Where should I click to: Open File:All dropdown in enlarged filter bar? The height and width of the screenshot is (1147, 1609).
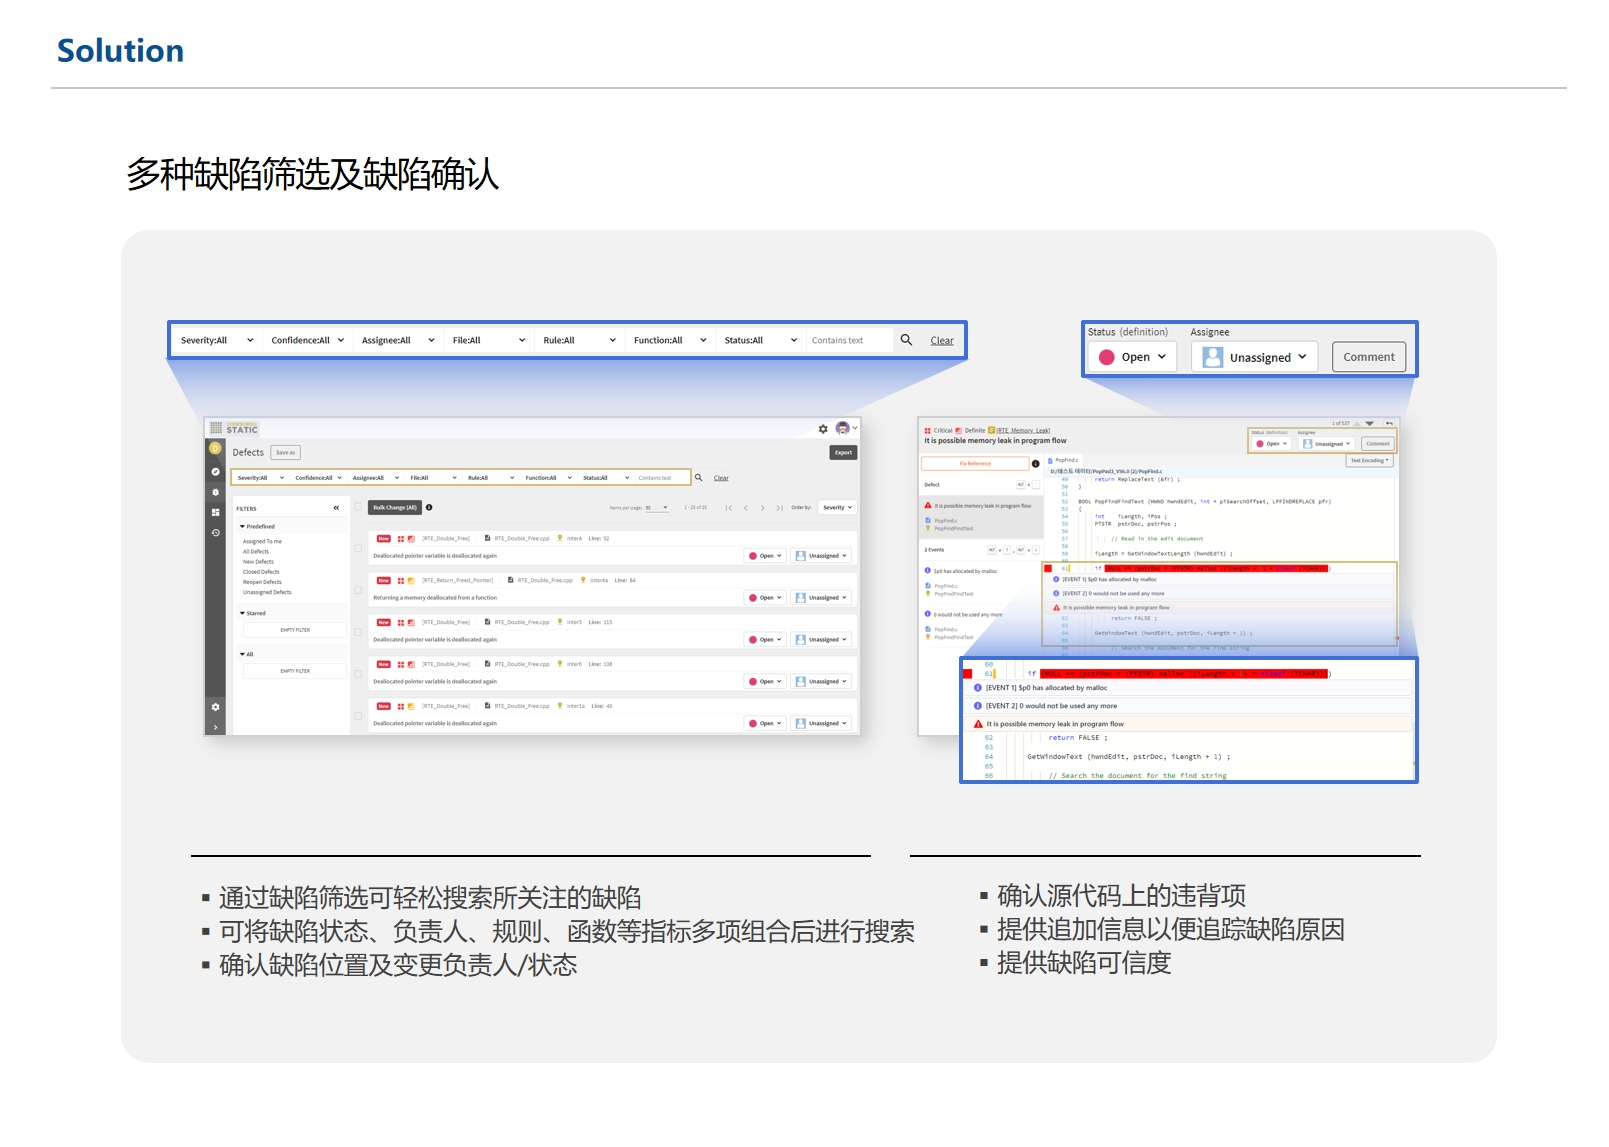(488, 340)
